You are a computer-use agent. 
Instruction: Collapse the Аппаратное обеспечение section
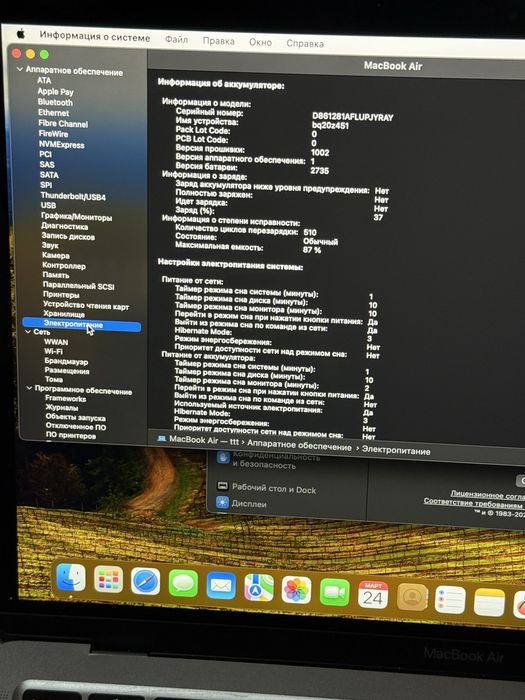point(20,69)
